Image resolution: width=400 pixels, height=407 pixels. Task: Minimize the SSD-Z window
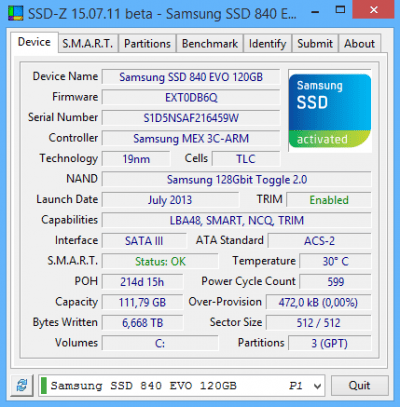pos(315,12)
